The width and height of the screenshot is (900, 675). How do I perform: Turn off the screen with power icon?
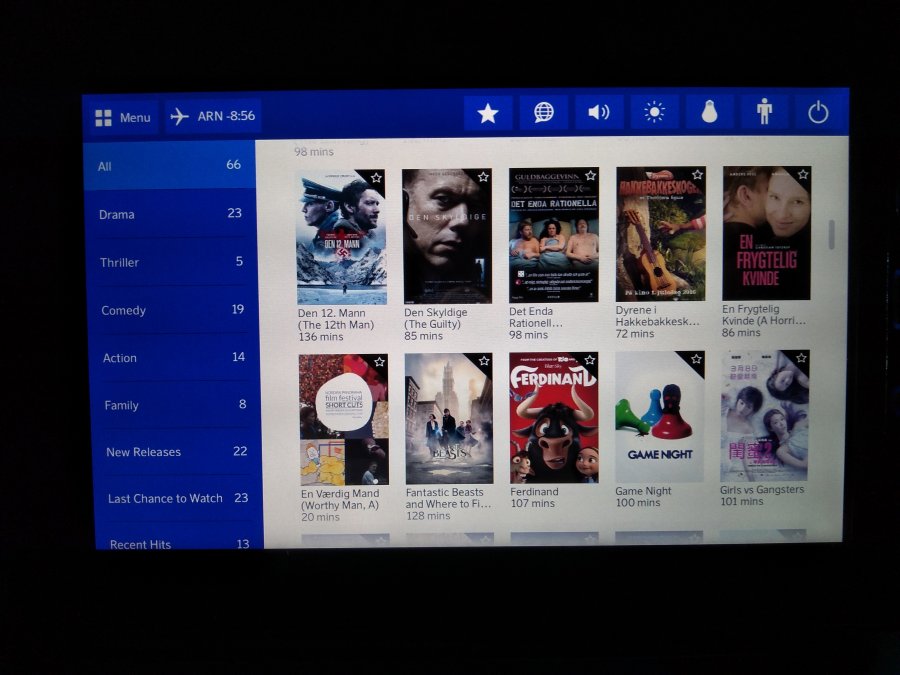(x=818, y=112)
